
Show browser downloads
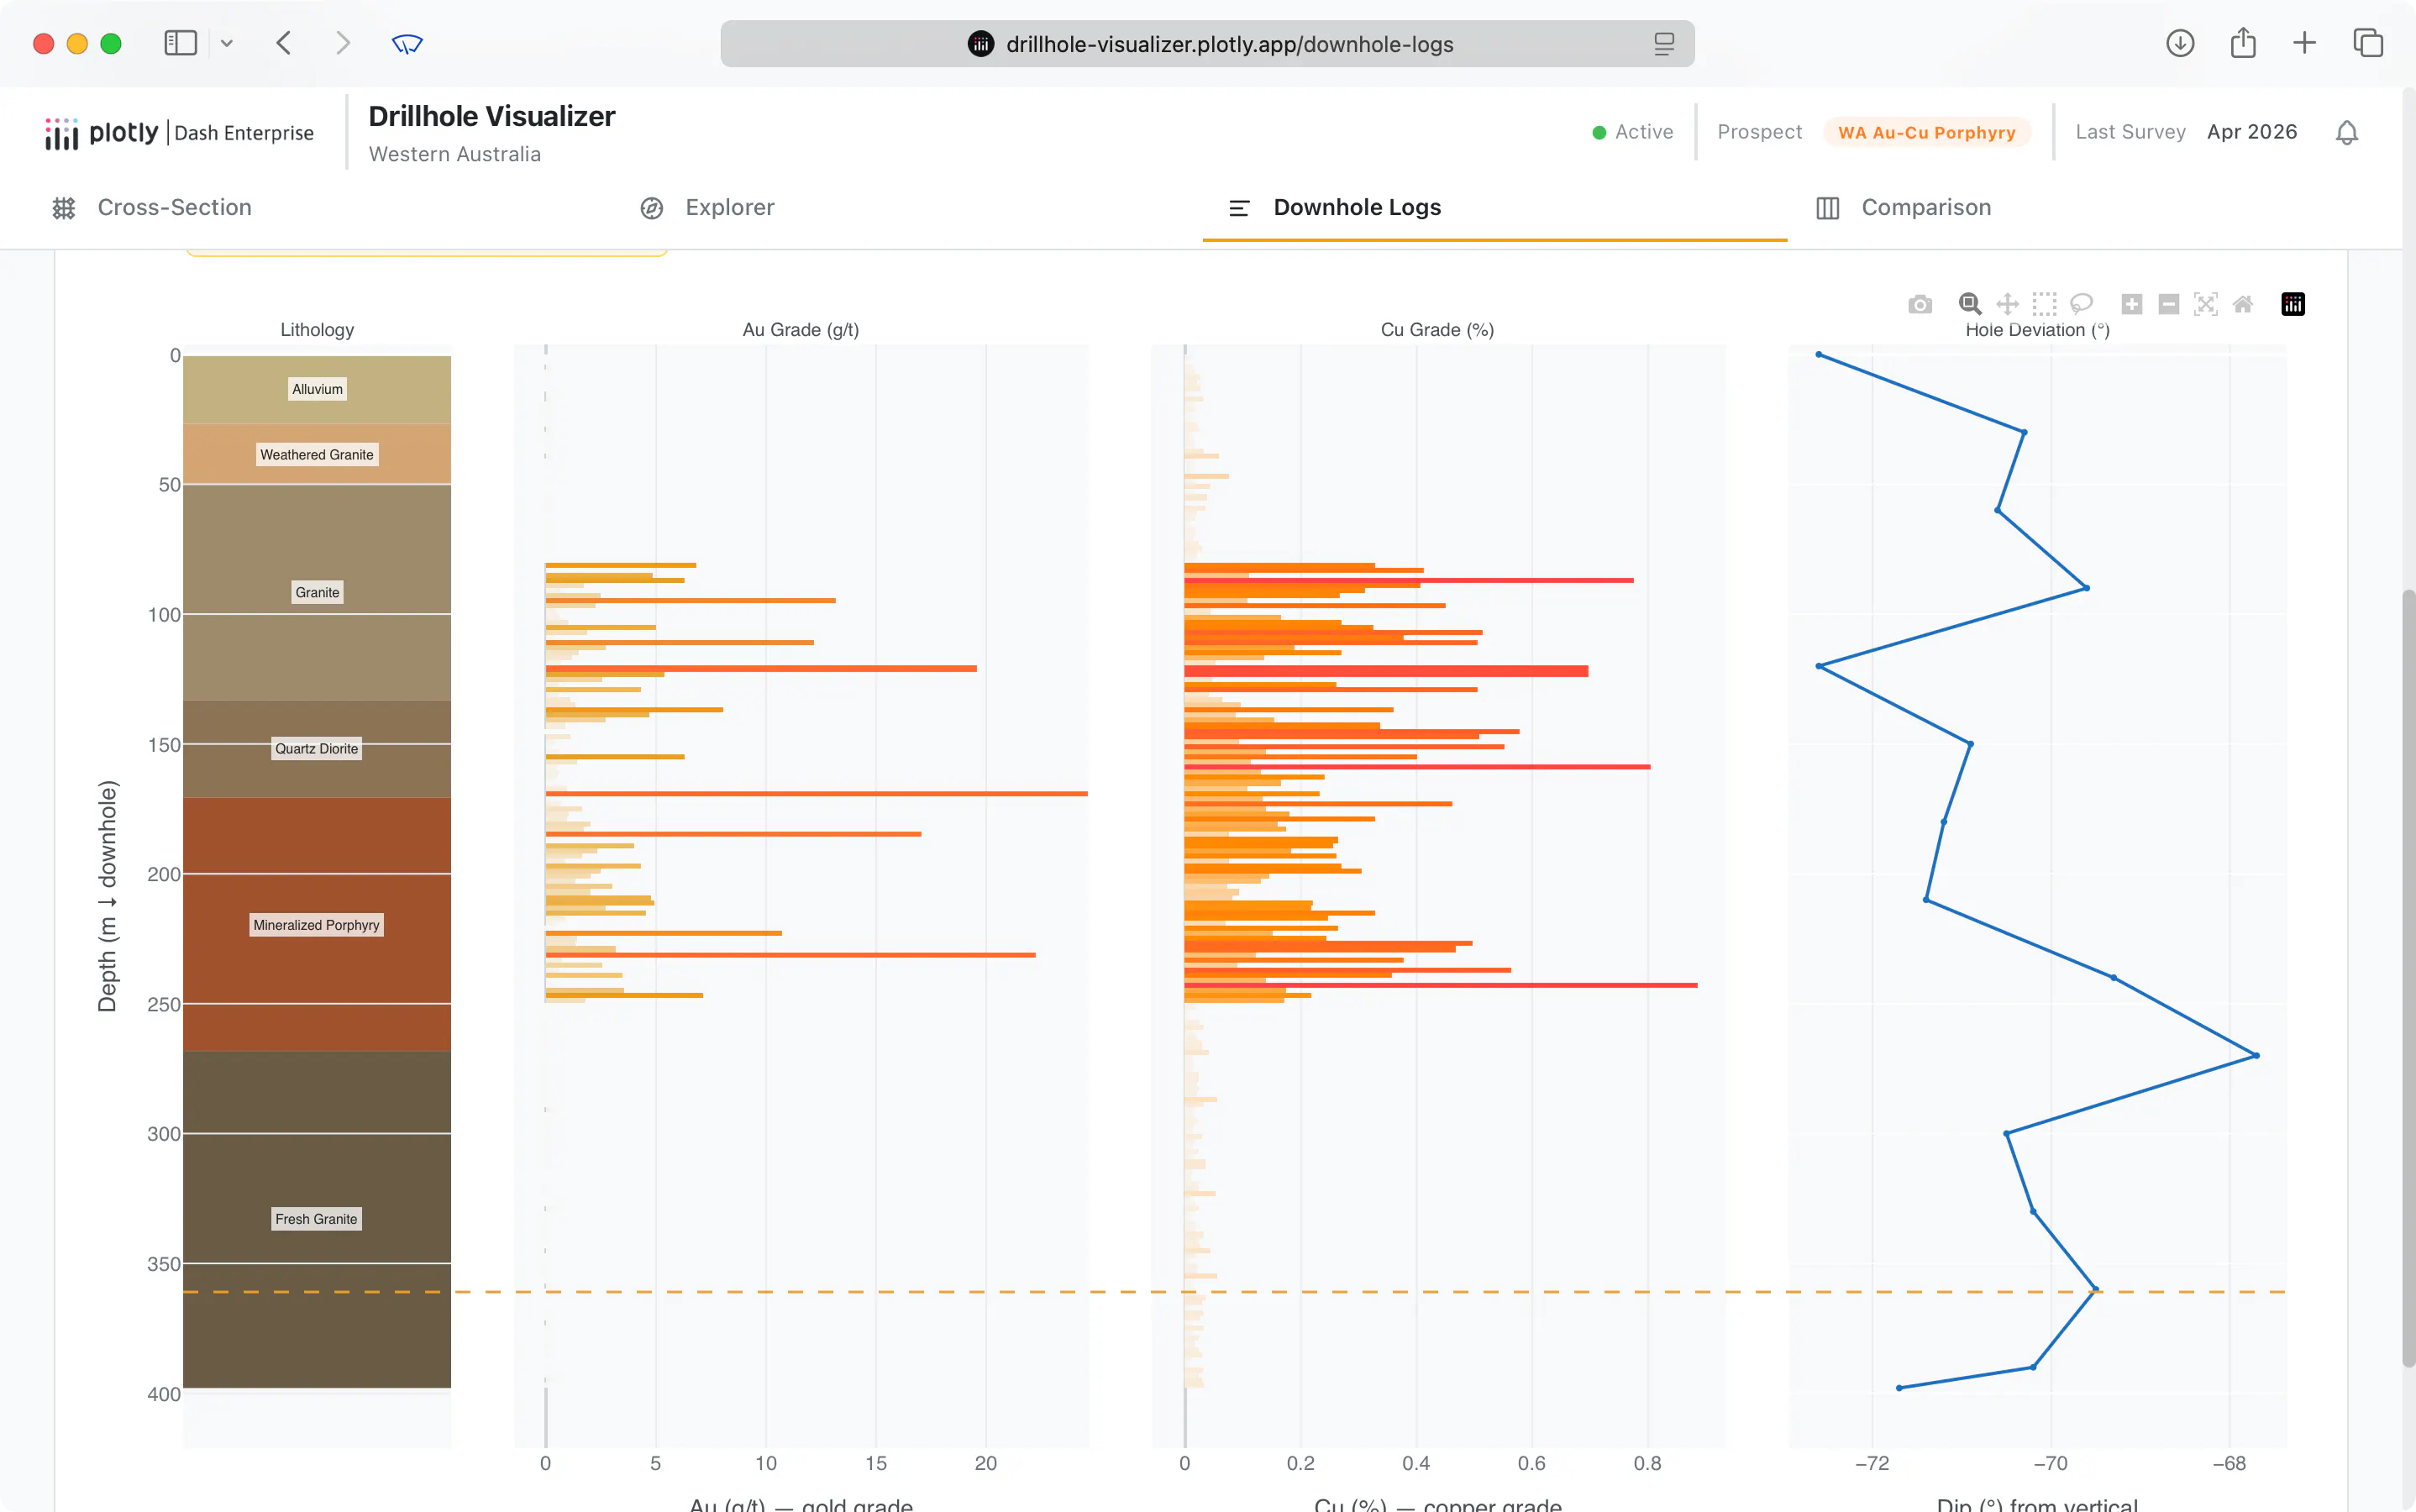coord(2180,43)
